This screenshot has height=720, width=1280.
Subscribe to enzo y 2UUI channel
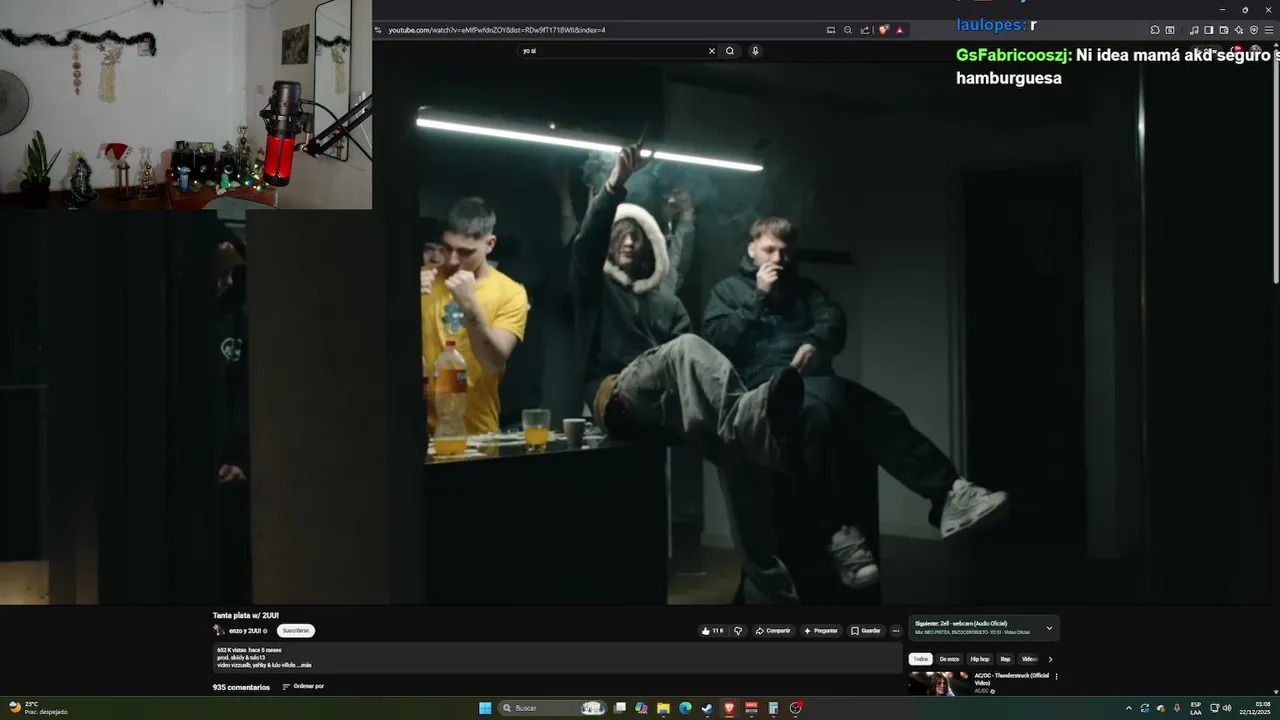click(296, 631)
